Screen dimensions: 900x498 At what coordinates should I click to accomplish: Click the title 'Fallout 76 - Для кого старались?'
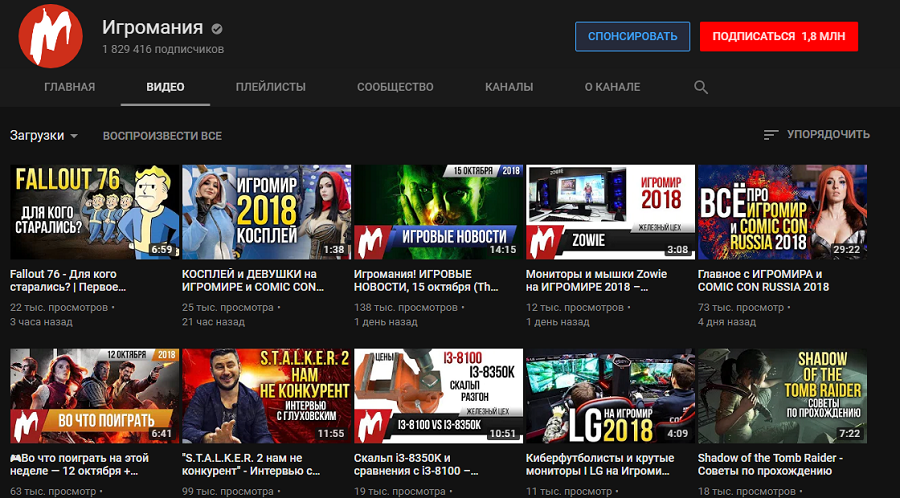coord(68,281)
